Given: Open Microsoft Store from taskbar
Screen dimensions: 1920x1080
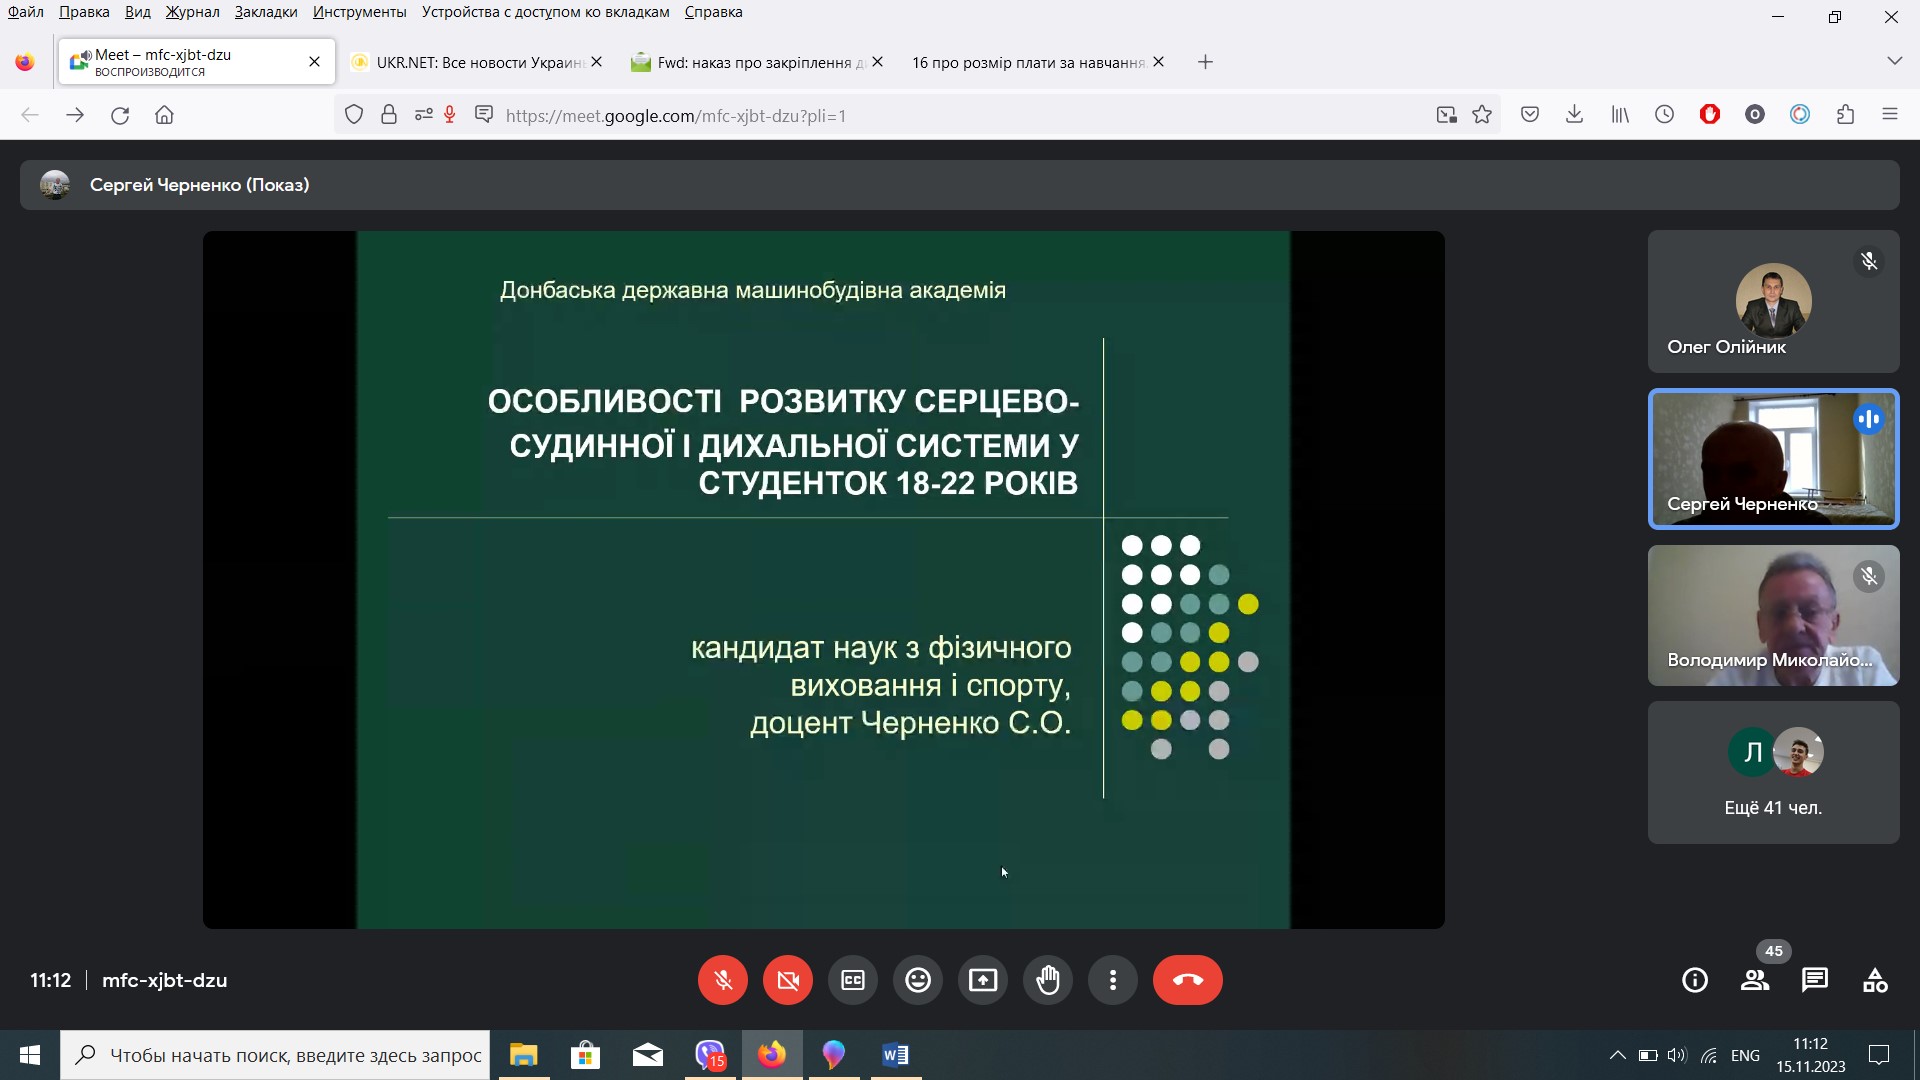Looking at the screenshot, I should click(585, 1055).
